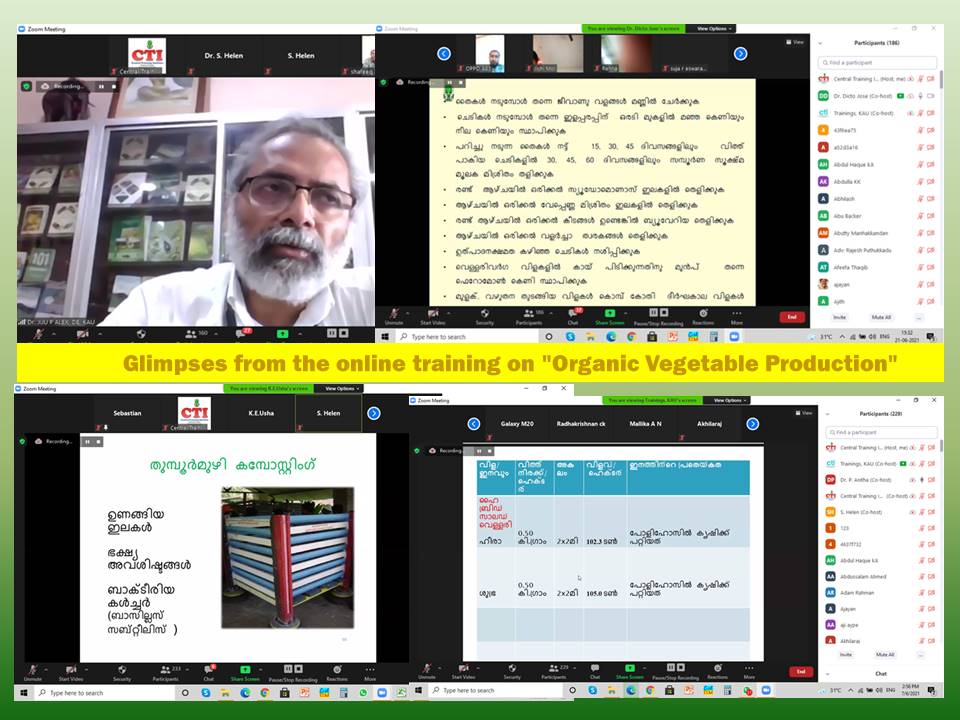End the meeting in the 186-participant window
The image size is (960, 720).
click(792, 317)
